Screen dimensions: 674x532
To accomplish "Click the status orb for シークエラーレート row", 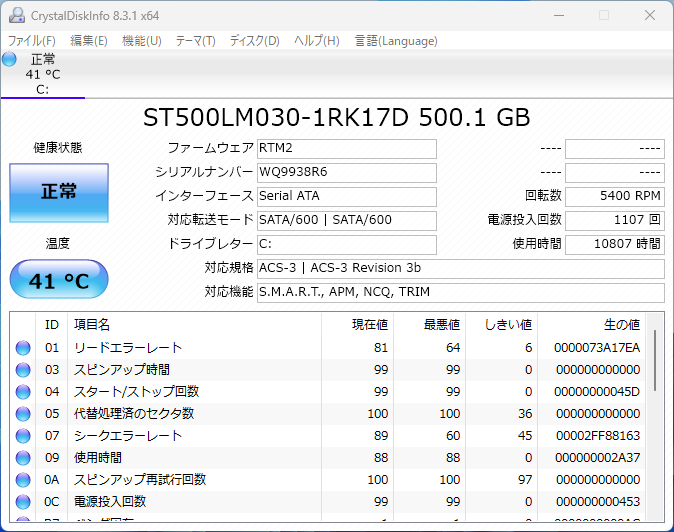I will 23,436.
